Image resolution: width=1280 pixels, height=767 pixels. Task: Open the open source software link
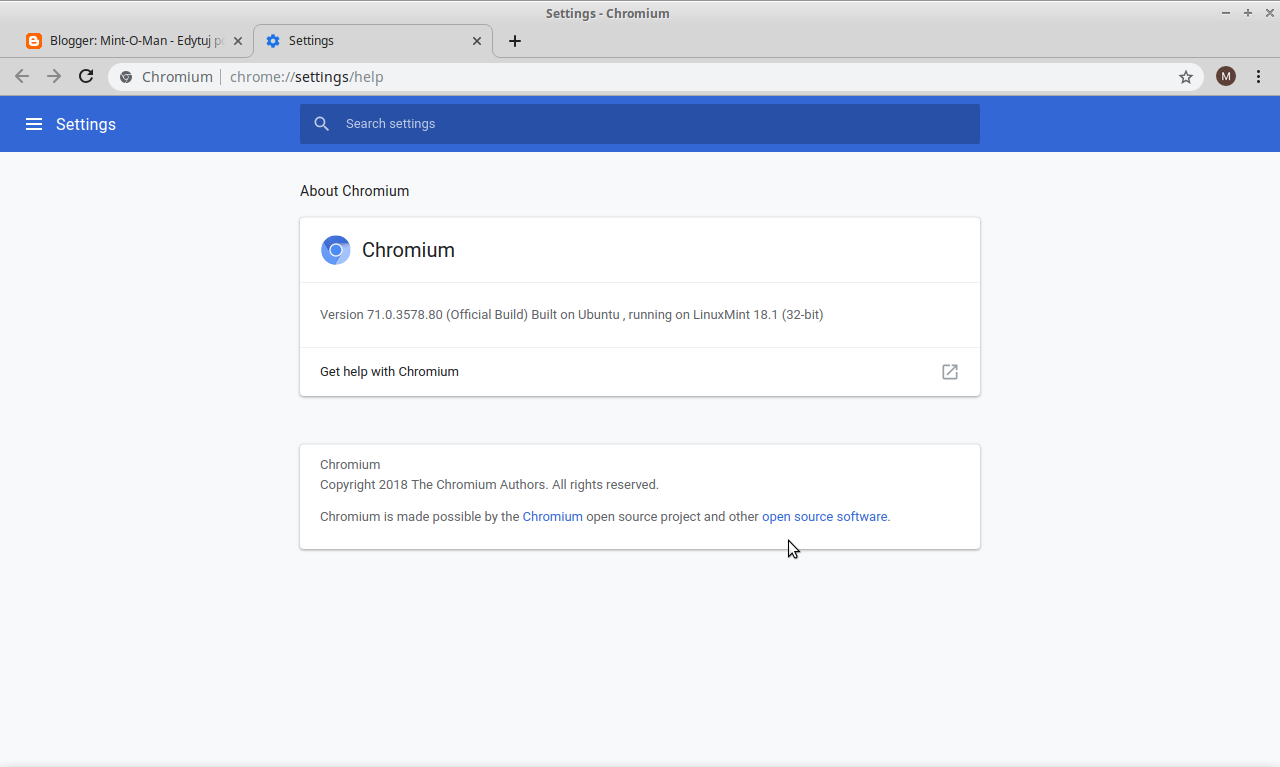click(824, 517)
